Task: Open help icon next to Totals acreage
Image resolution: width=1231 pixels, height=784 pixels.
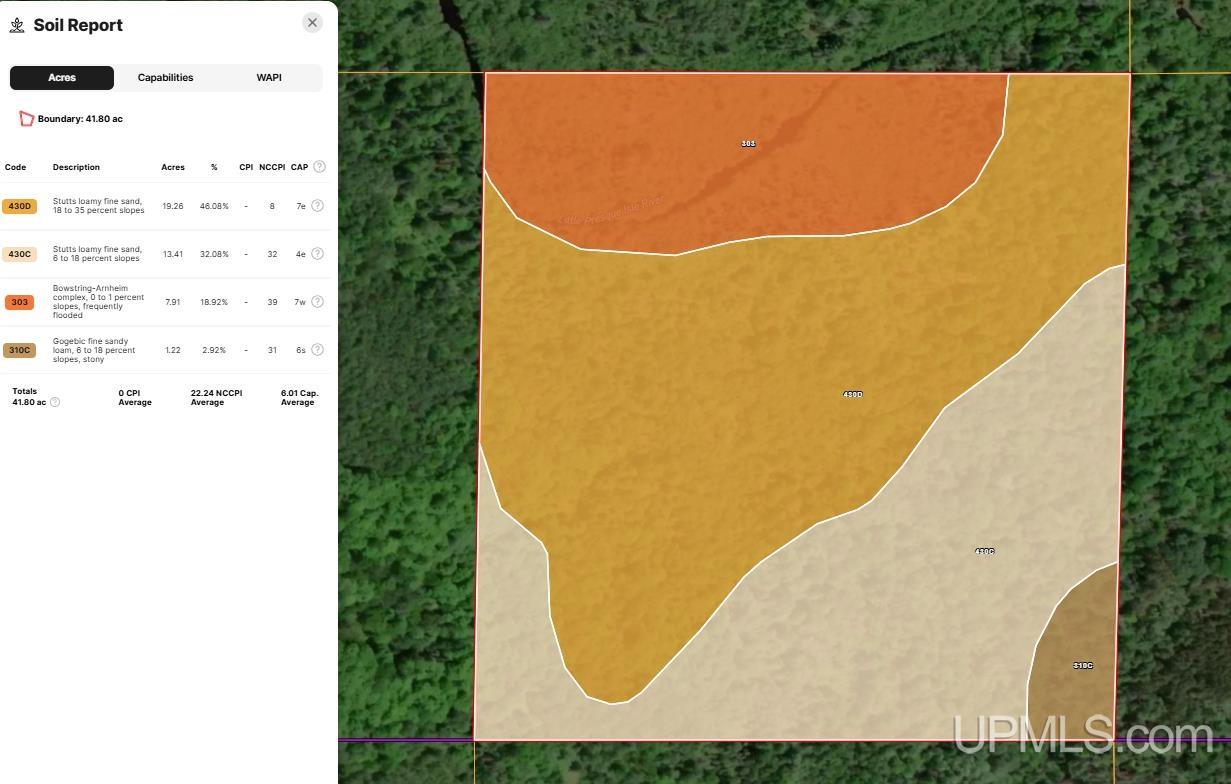Action: pos(55,402)
